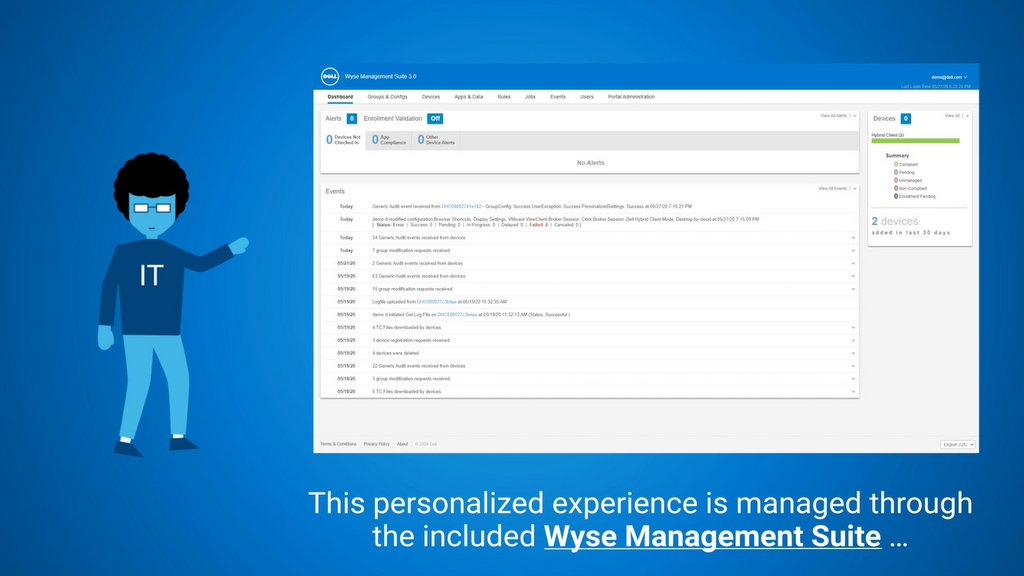This screenshot has width=1024, height=576.
Task: Open the demo@dell.com account dropdown
Action: coord(949,77)
